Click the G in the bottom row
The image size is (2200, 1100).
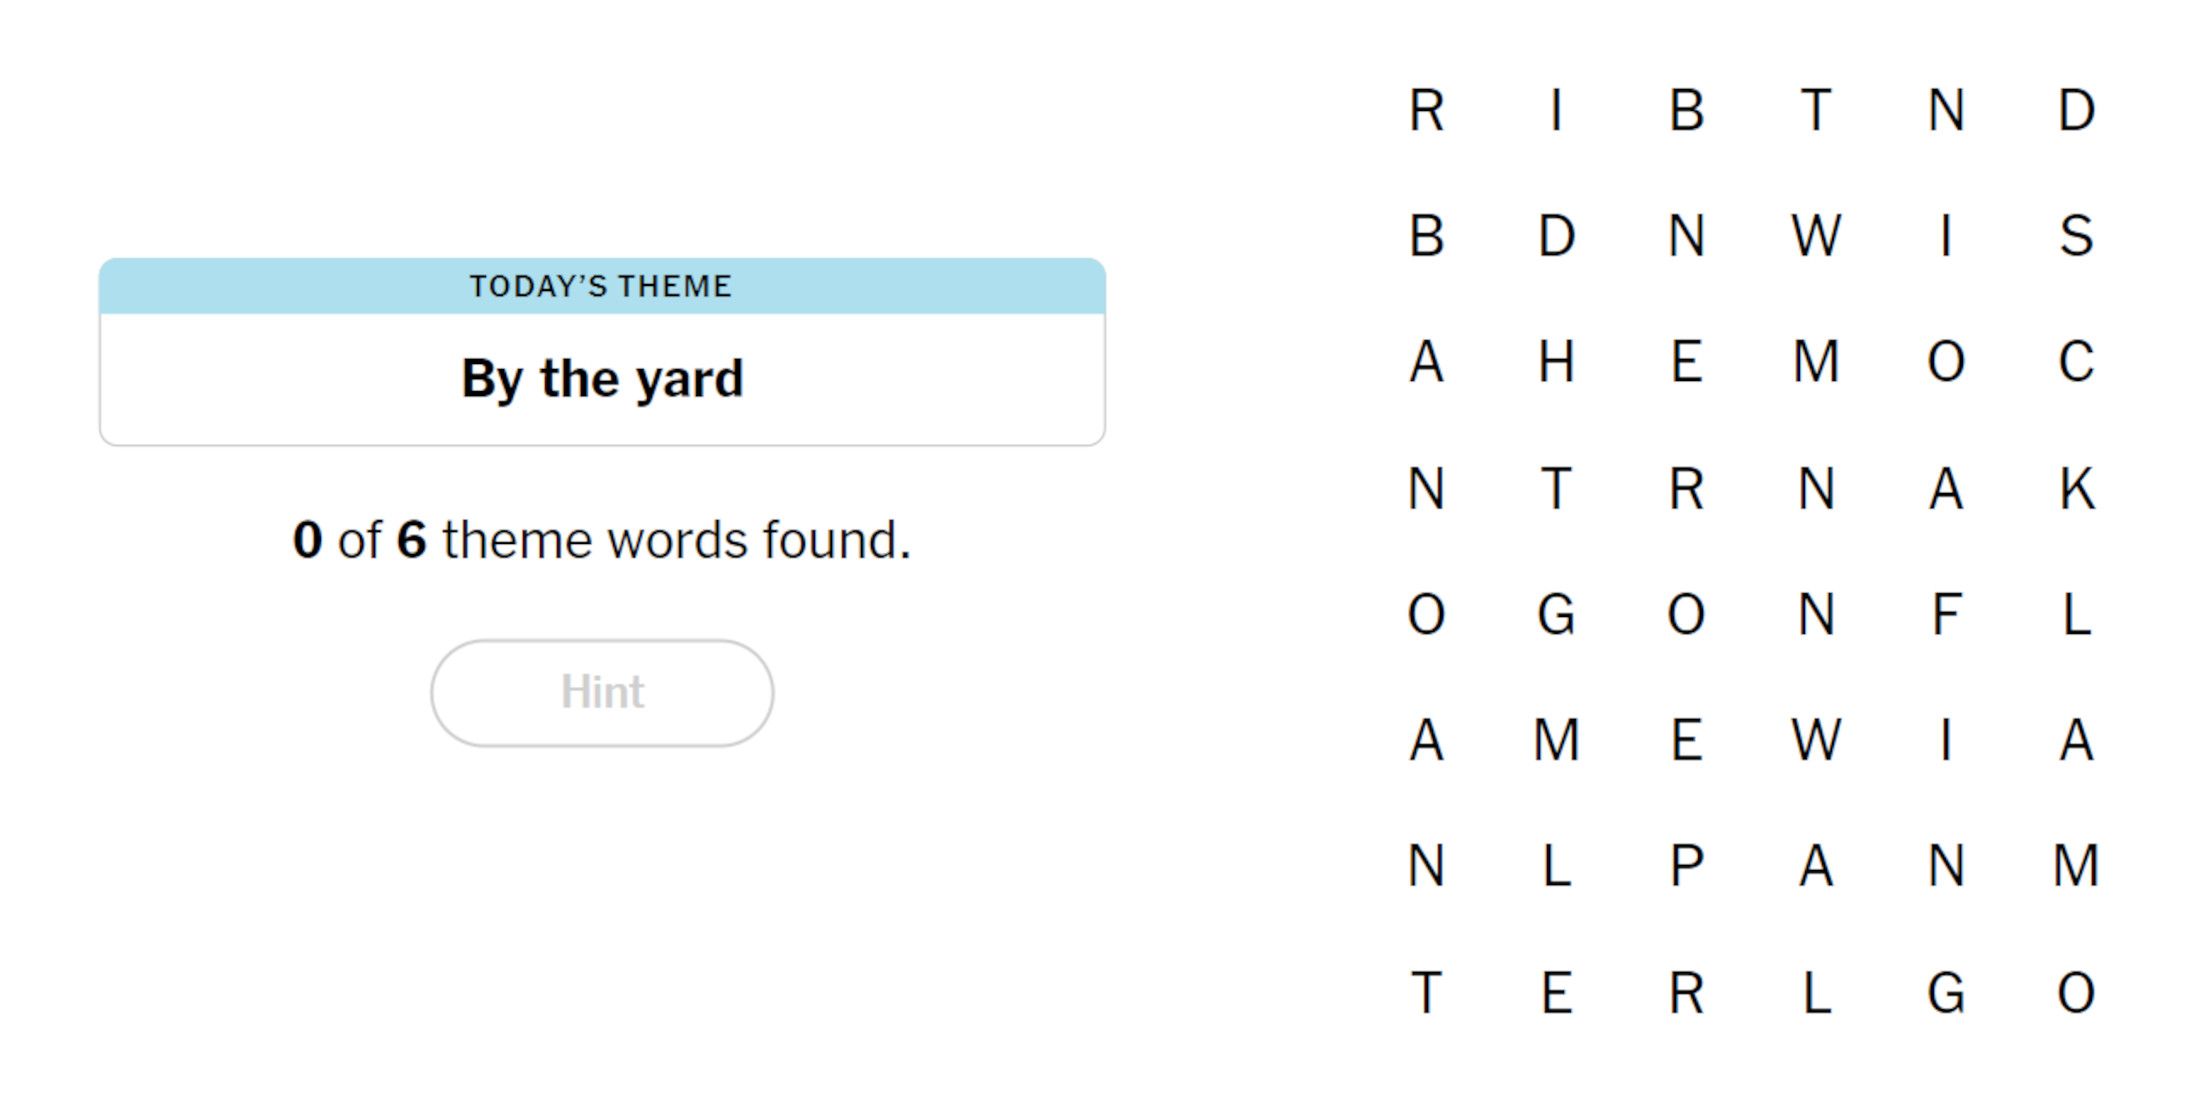(x=1945, y=992)
